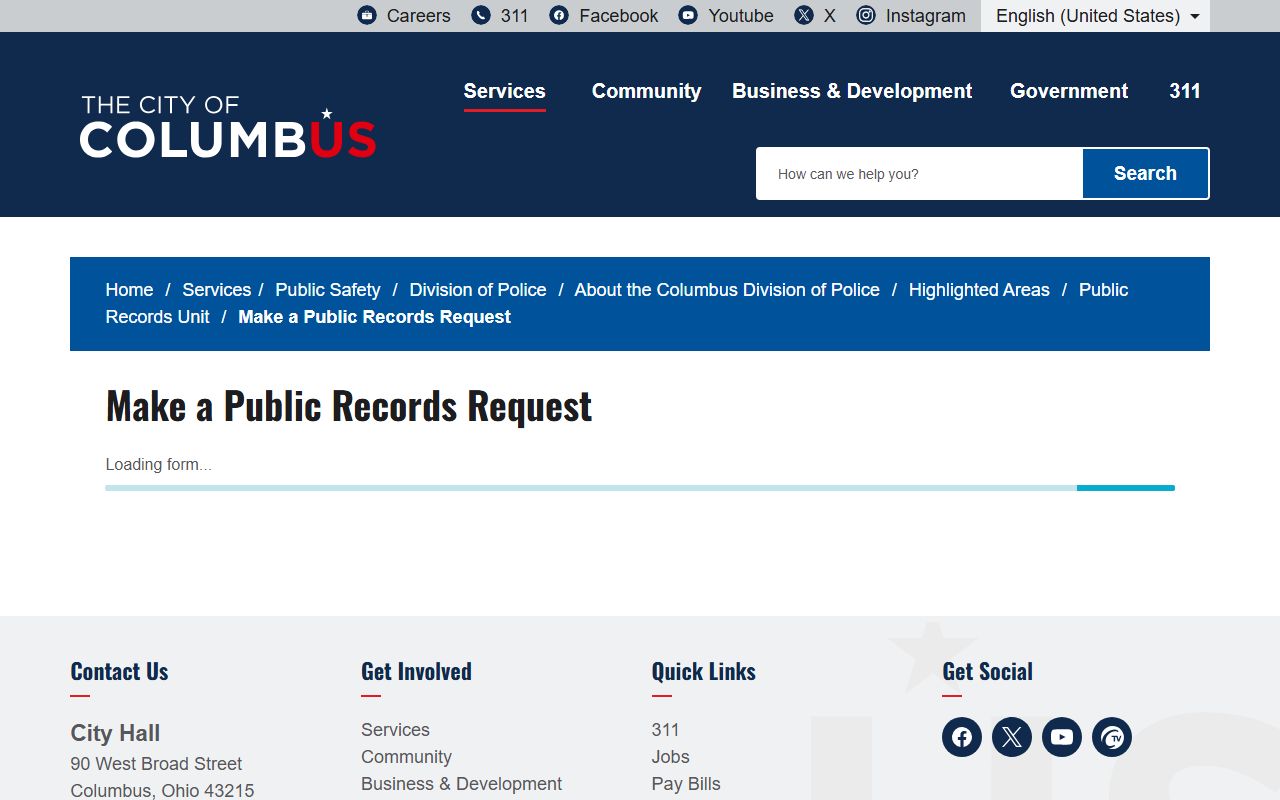Click the Careers briefcase icon
This screenshot has height=800, width=1280.
367,15
